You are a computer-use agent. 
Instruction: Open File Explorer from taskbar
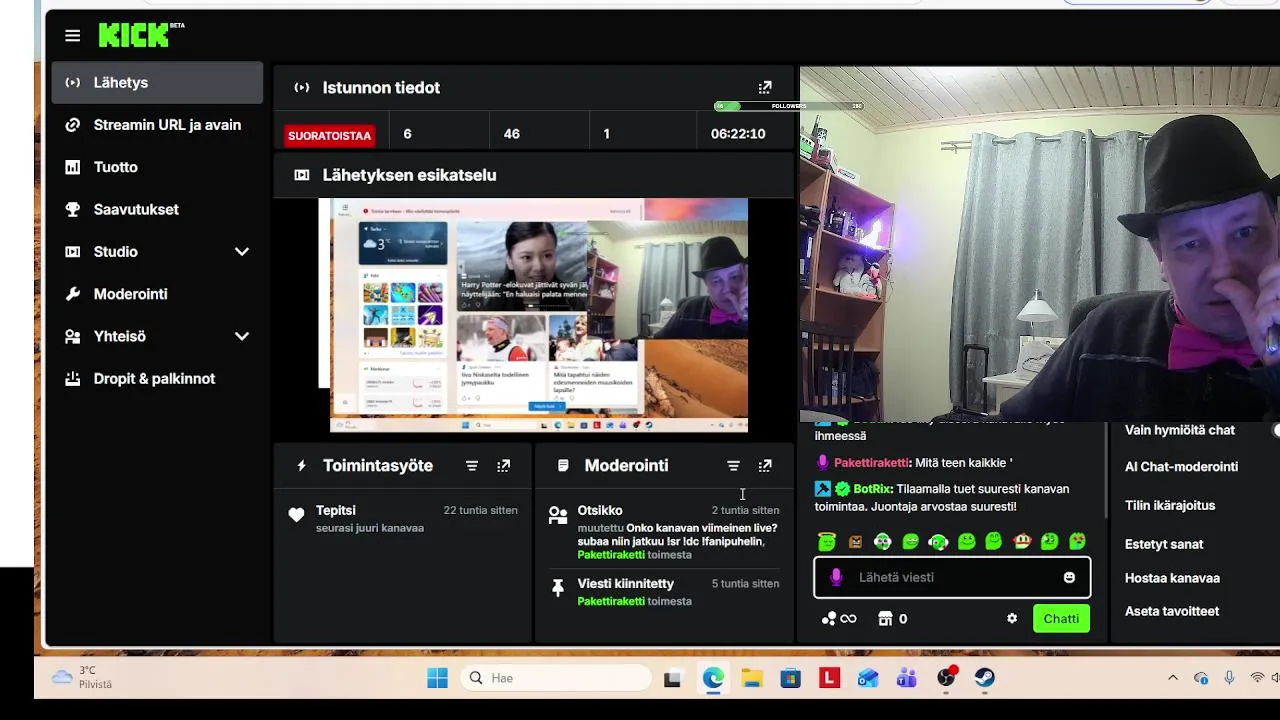tap(752, 678)
